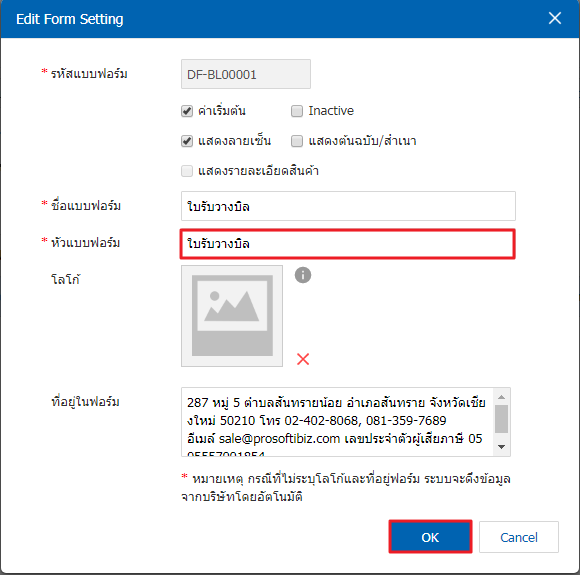The height and width of the screenshot is (575, 580).
Task: Click the logo image placeholder
Action: click(x=232, y=316)
